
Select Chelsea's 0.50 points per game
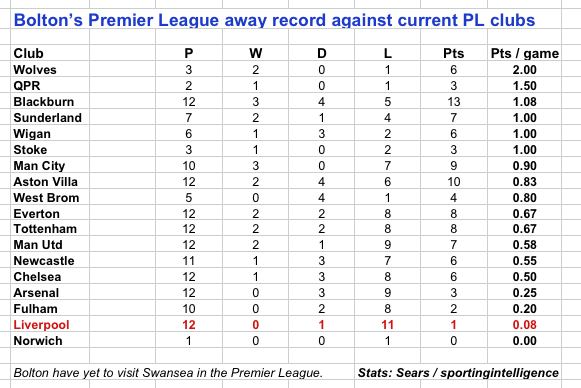pyautogui.click(x=525, y=276)
